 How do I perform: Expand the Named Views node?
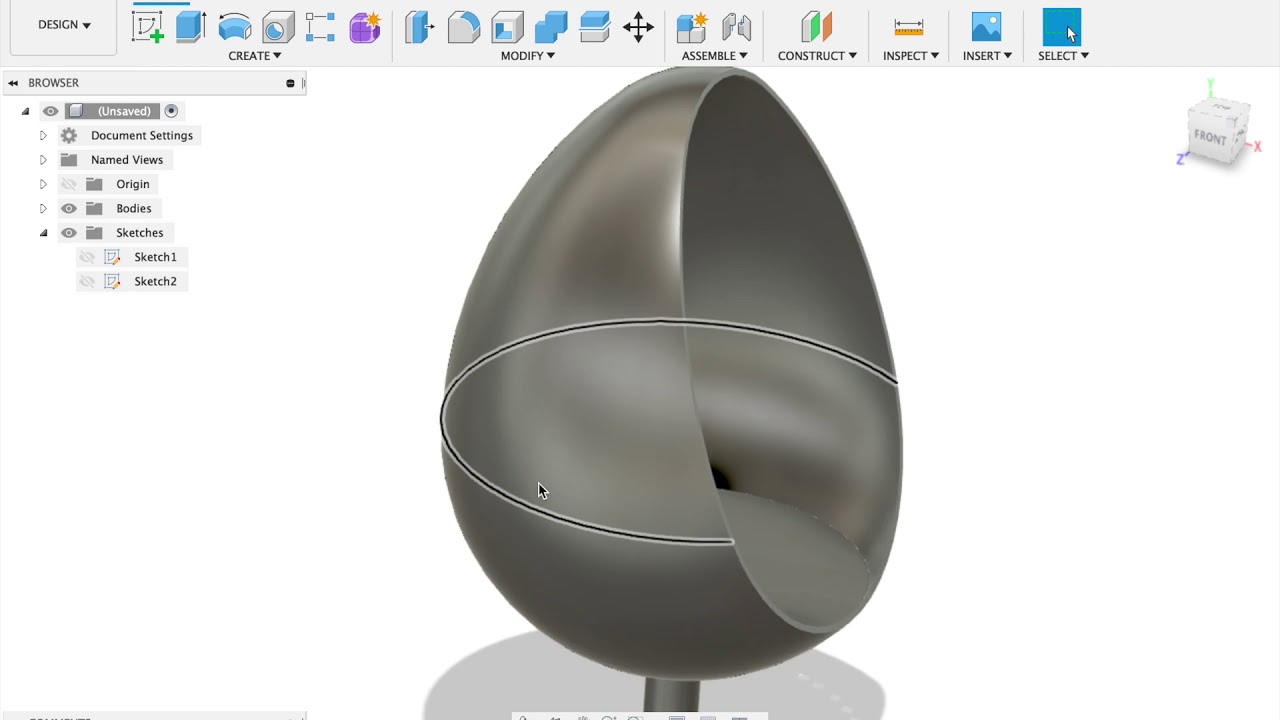(43, 160)
